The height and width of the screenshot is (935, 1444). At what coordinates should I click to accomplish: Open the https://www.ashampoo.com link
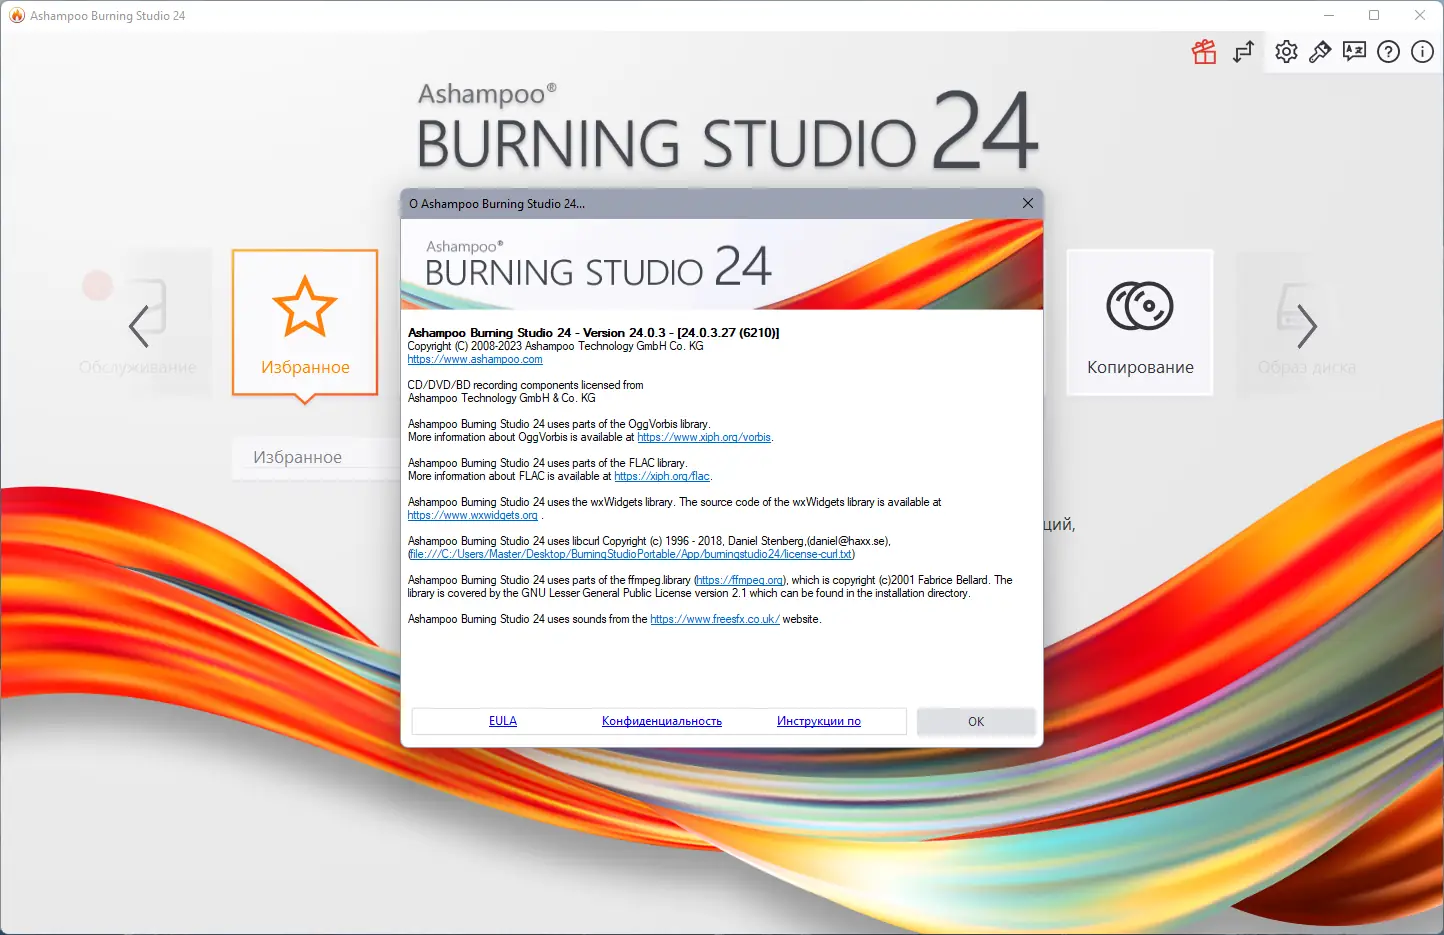475,360
